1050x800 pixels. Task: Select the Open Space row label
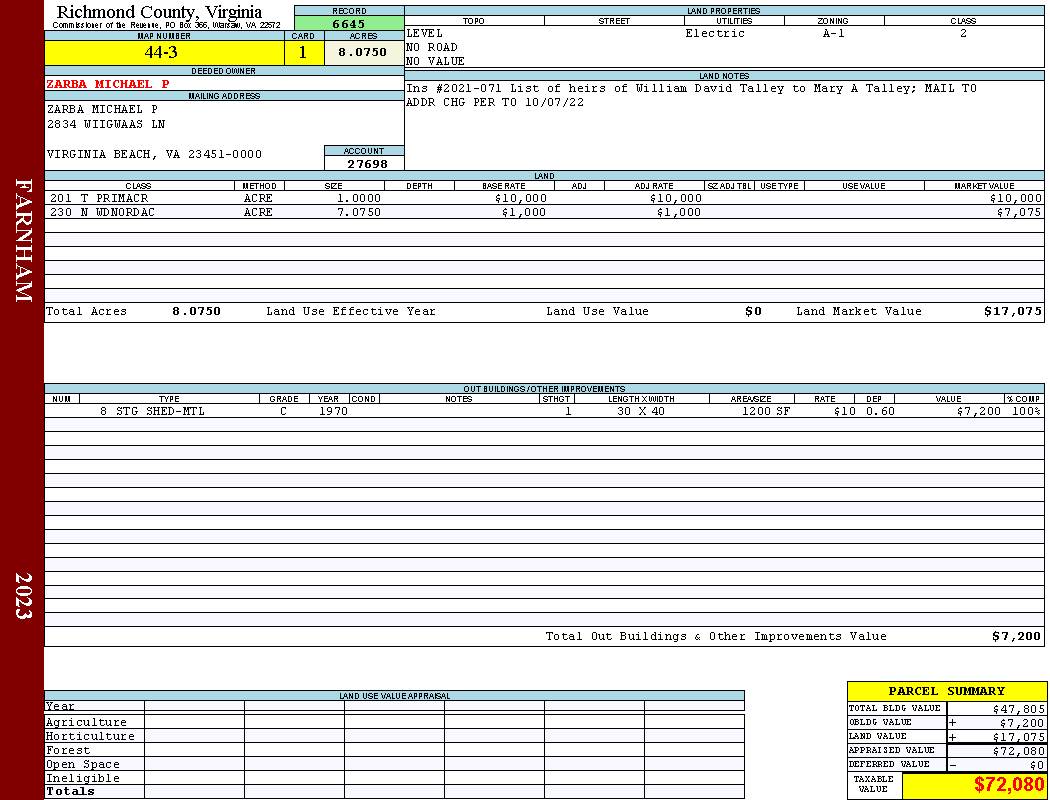coord(82,765)
